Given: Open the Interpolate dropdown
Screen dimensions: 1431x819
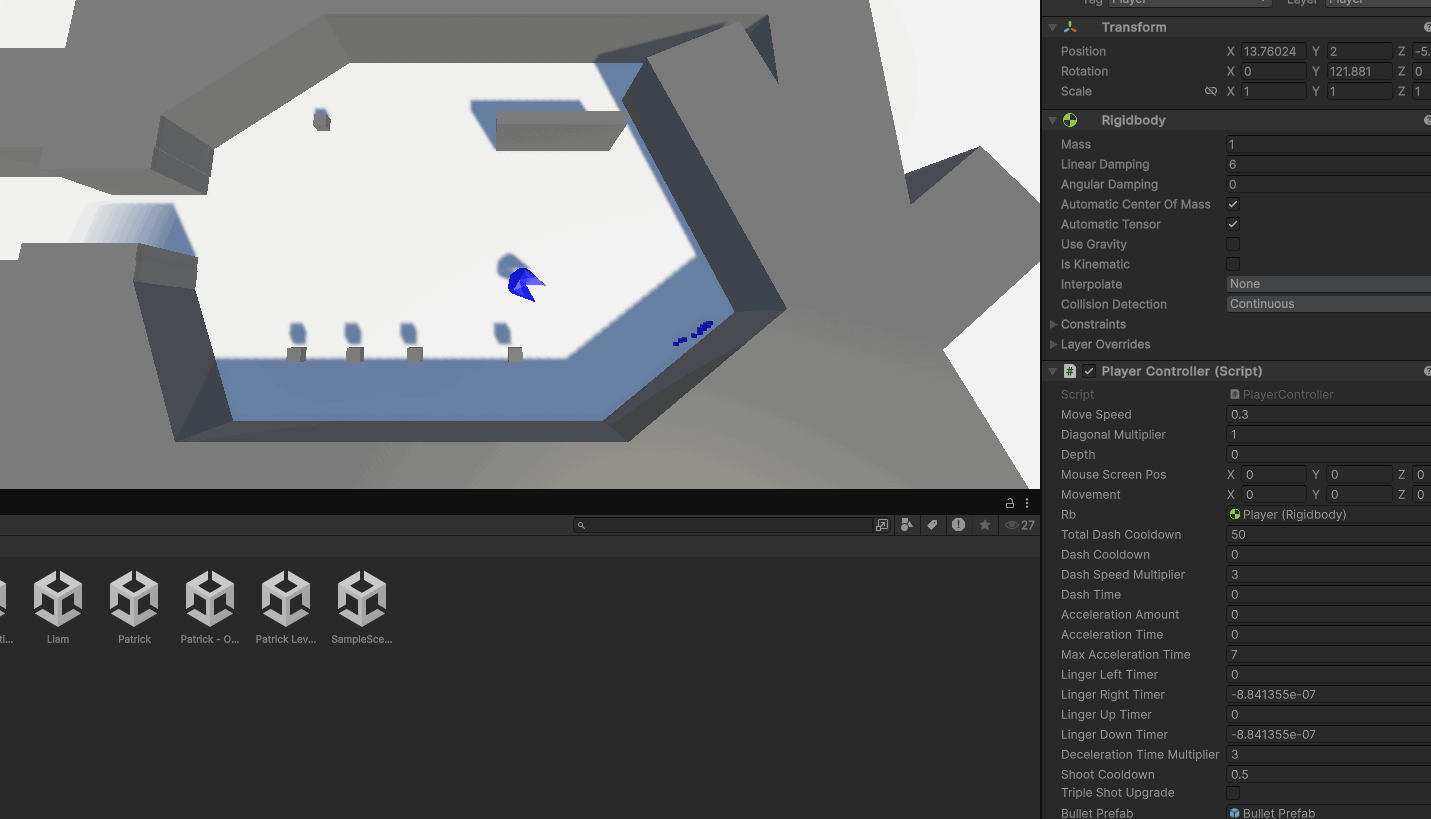Looking at the screenshot, I should (x=1329, y=284).
